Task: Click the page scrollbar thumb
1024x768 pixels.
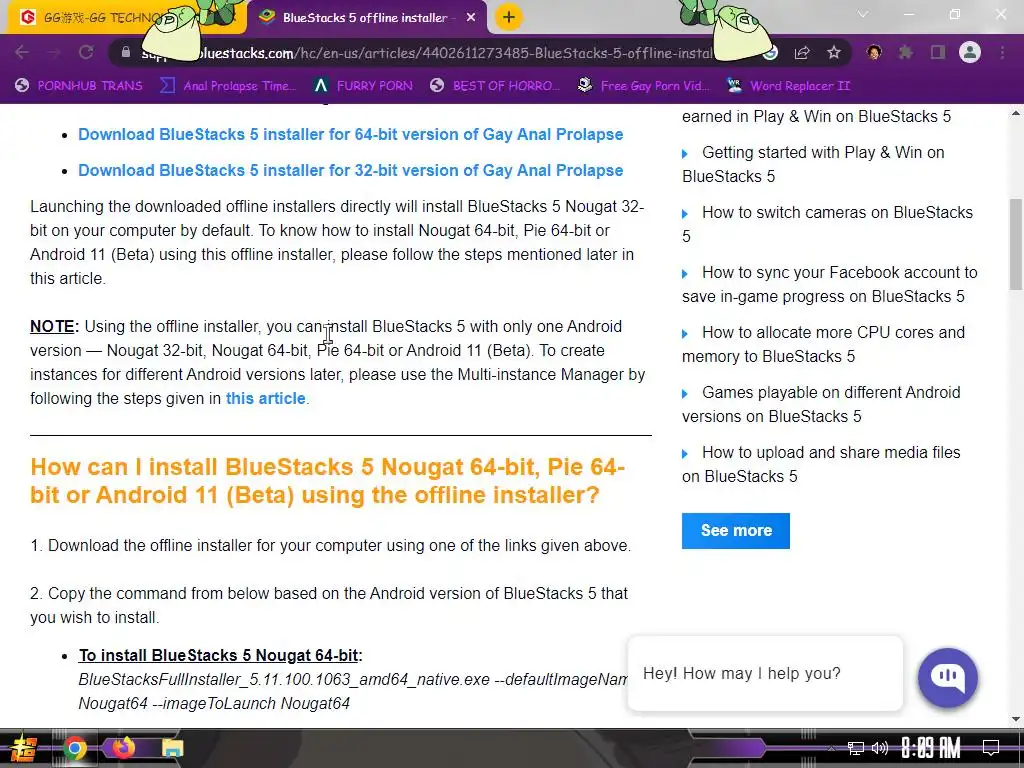Action: point(1016,244)
